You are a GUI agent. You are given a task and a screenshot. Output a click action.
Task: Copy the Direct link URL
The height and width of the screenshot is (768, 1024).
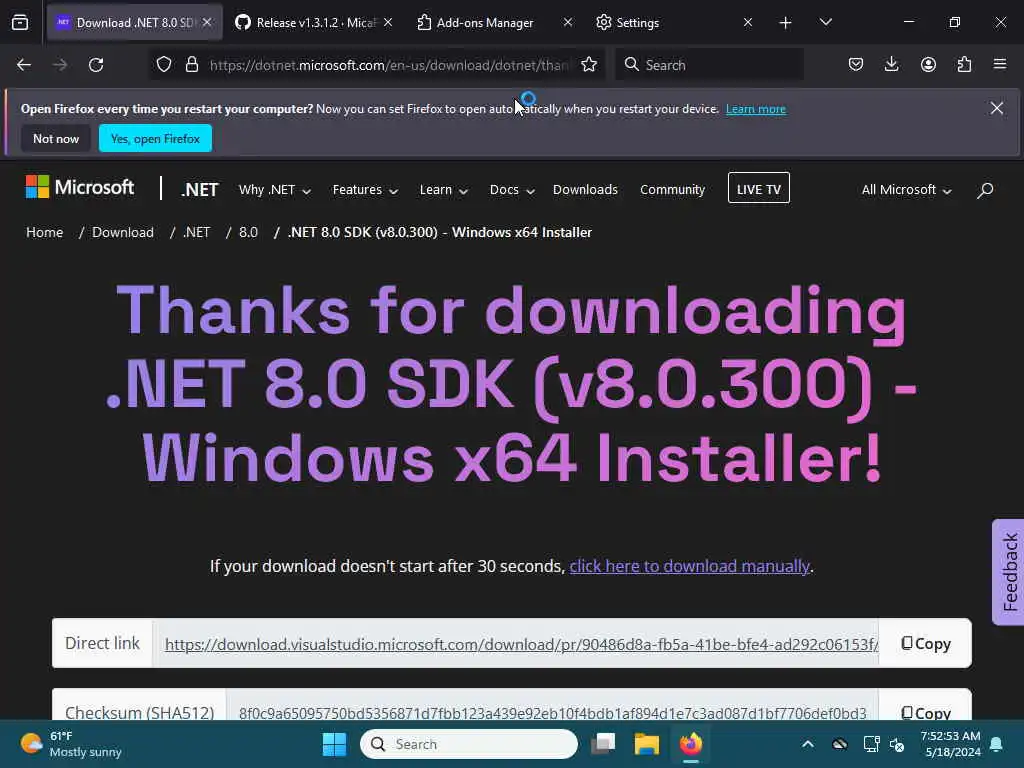tap(925, 644)
